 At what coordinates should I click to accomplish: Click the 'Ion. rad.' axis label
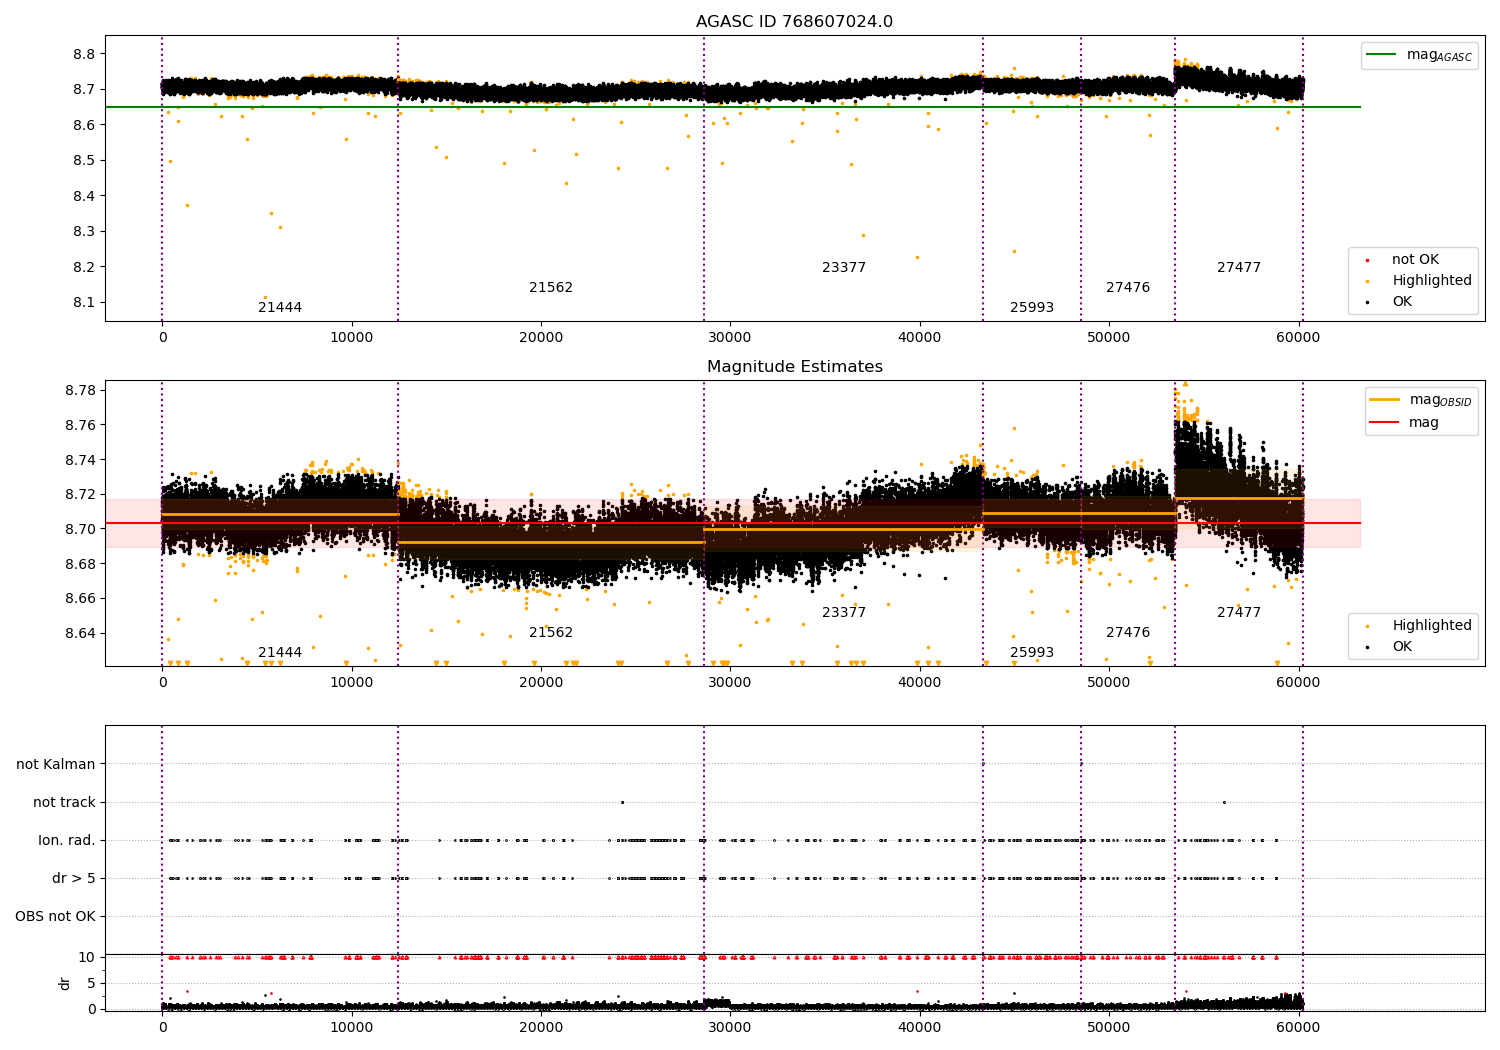click(67, 841)
